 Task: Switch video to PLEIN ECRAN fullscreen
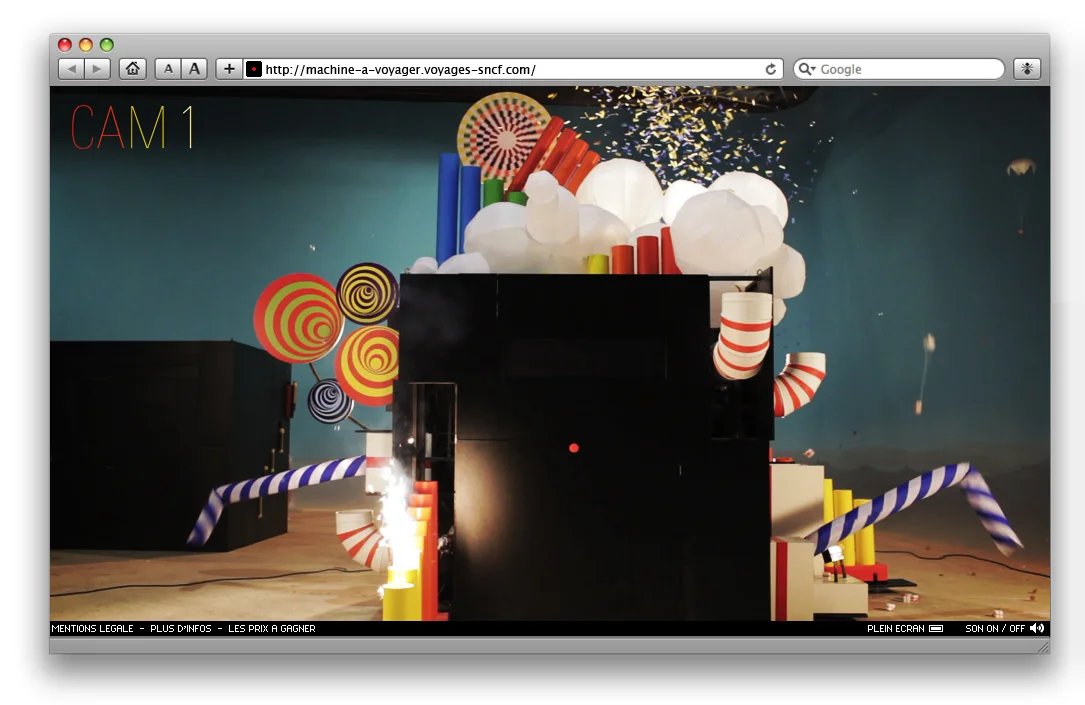point(905,628)
